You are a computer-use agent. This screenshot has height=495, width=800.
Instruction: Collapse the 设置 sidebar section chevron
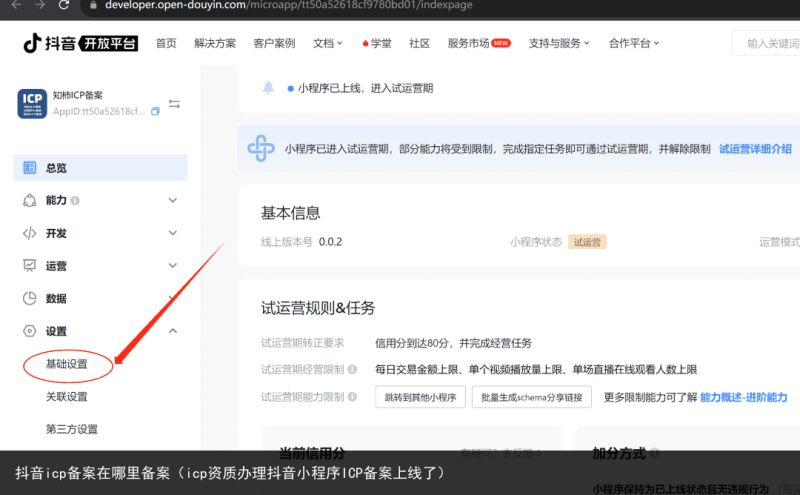[x=173, y=331]
